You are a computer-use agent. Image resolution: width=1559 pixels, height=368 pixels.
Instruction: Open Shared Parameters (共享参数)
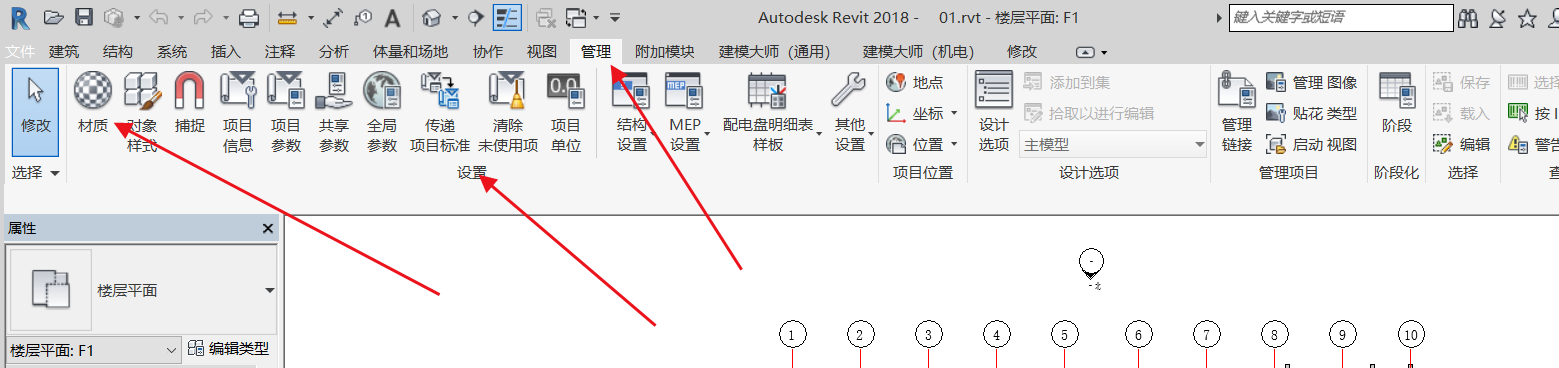[333, 112]
